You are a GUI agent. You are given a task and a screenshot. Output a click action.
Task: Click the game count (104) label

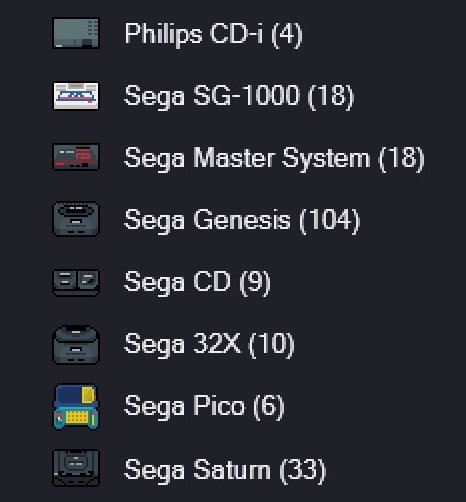pos(330,220)
